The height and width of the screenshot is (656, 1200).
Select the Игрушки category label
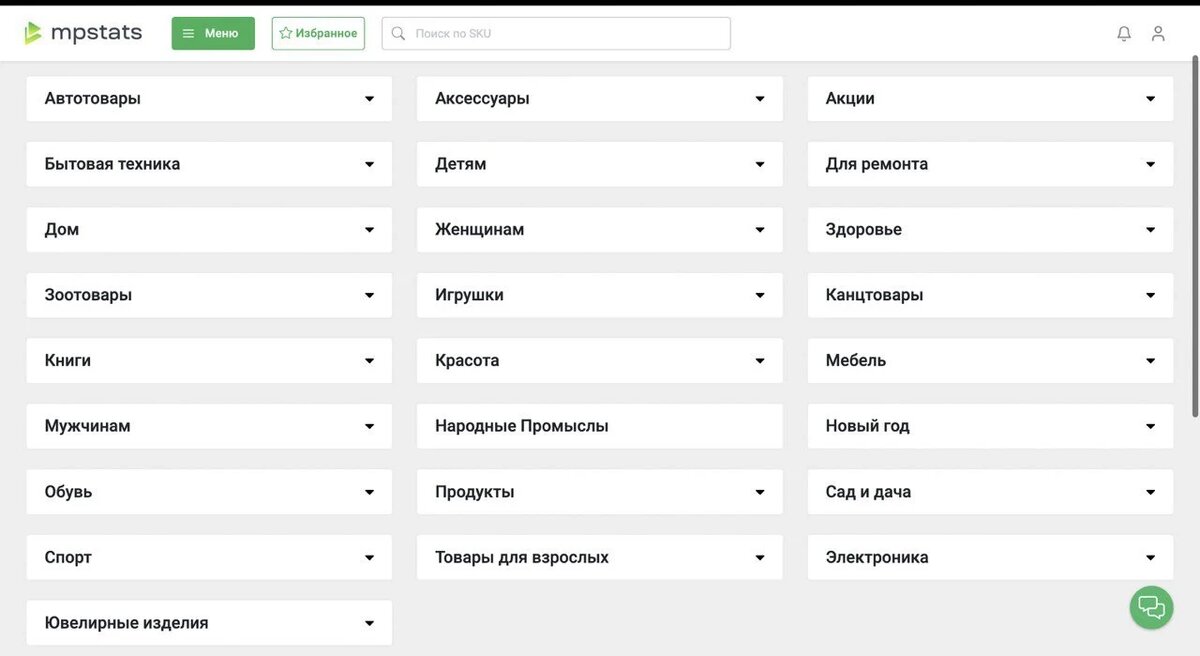tap(470, 295)
